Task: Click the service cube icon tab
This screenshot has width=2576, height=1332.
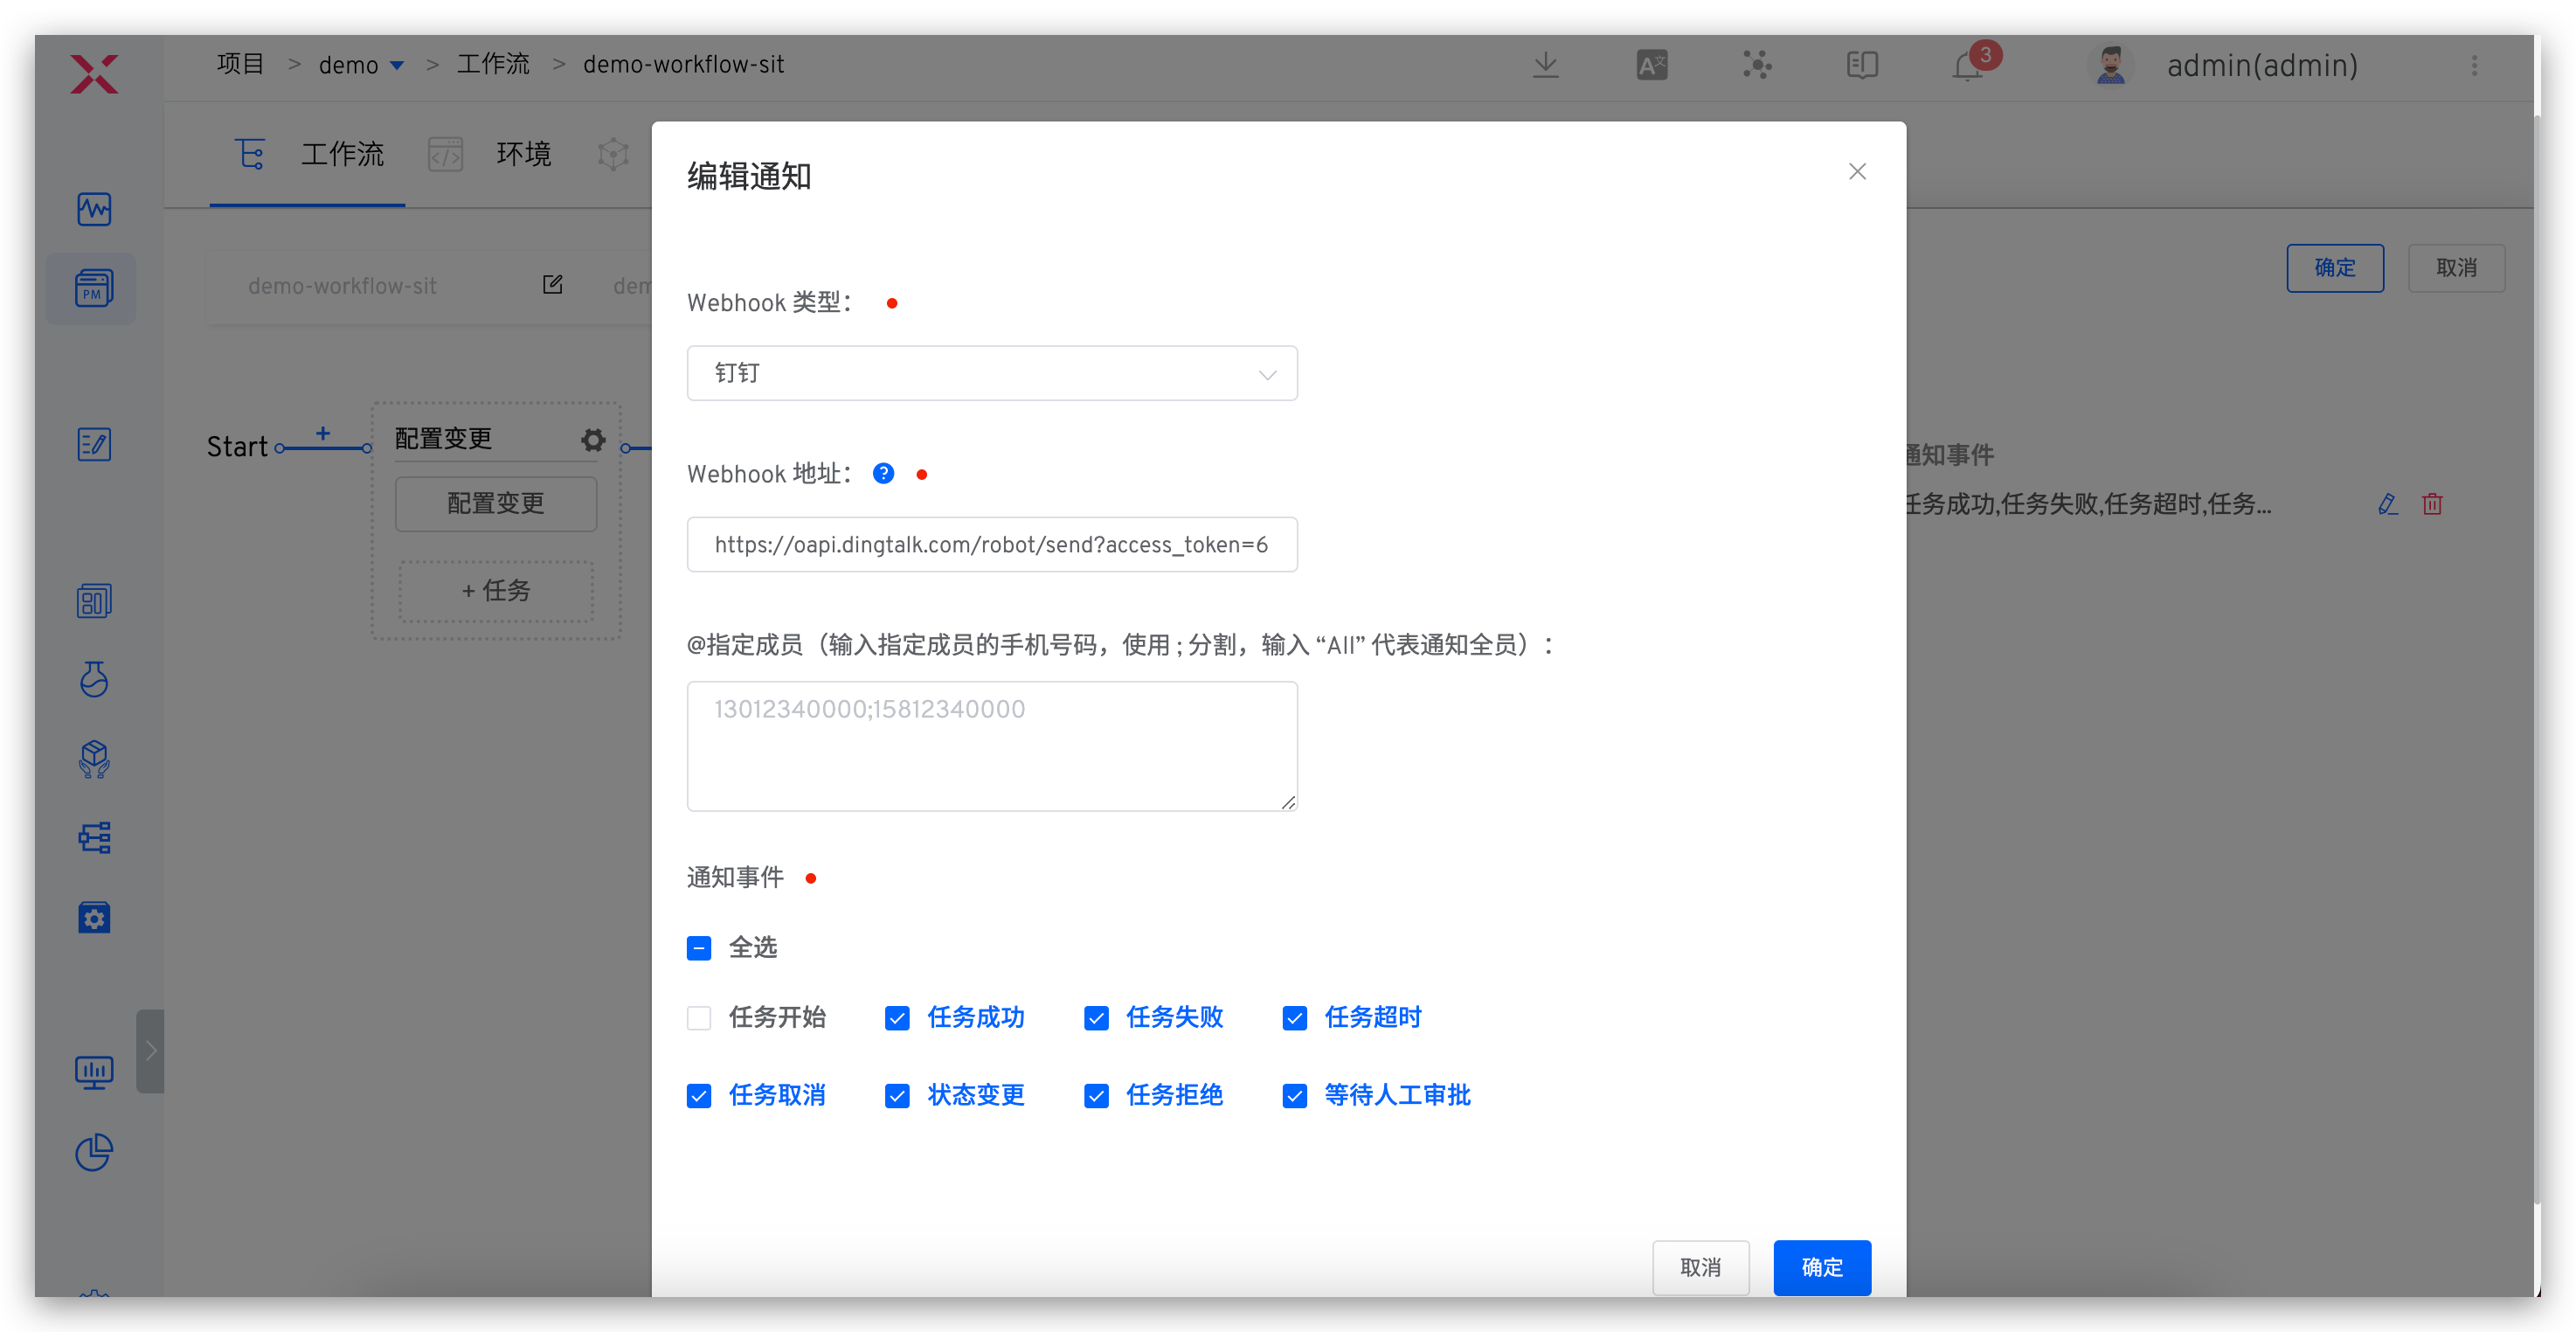Action: click(x=613, y=154)
